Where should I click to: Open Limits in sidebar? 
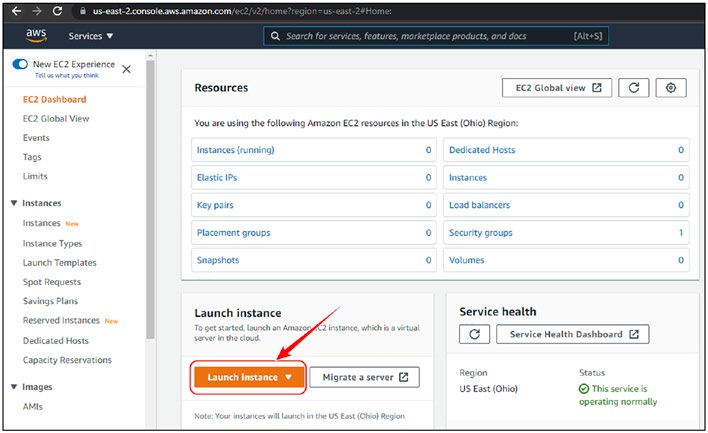pos(35,176)
